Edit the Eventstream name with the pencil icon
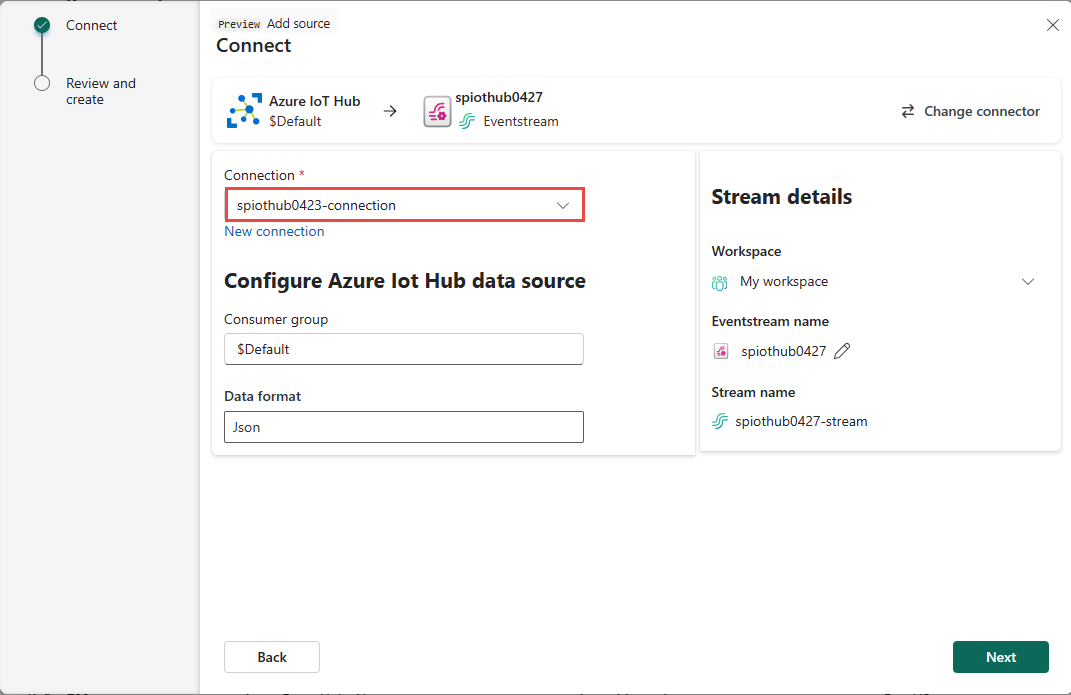Viewport: 1071px width, 695px height. pyautogui.click(x=842, y=350)
